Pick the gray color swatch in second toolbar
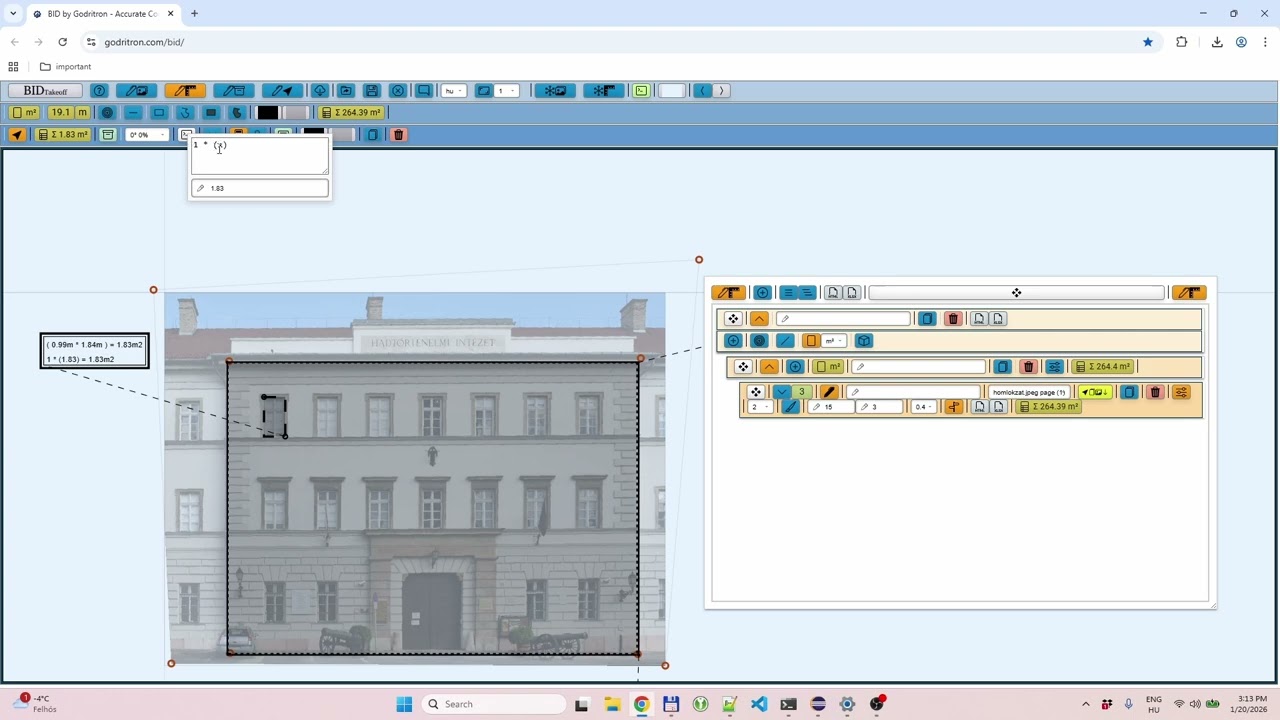The height and width of the screenshot is (720, 1280). (297, 113)
